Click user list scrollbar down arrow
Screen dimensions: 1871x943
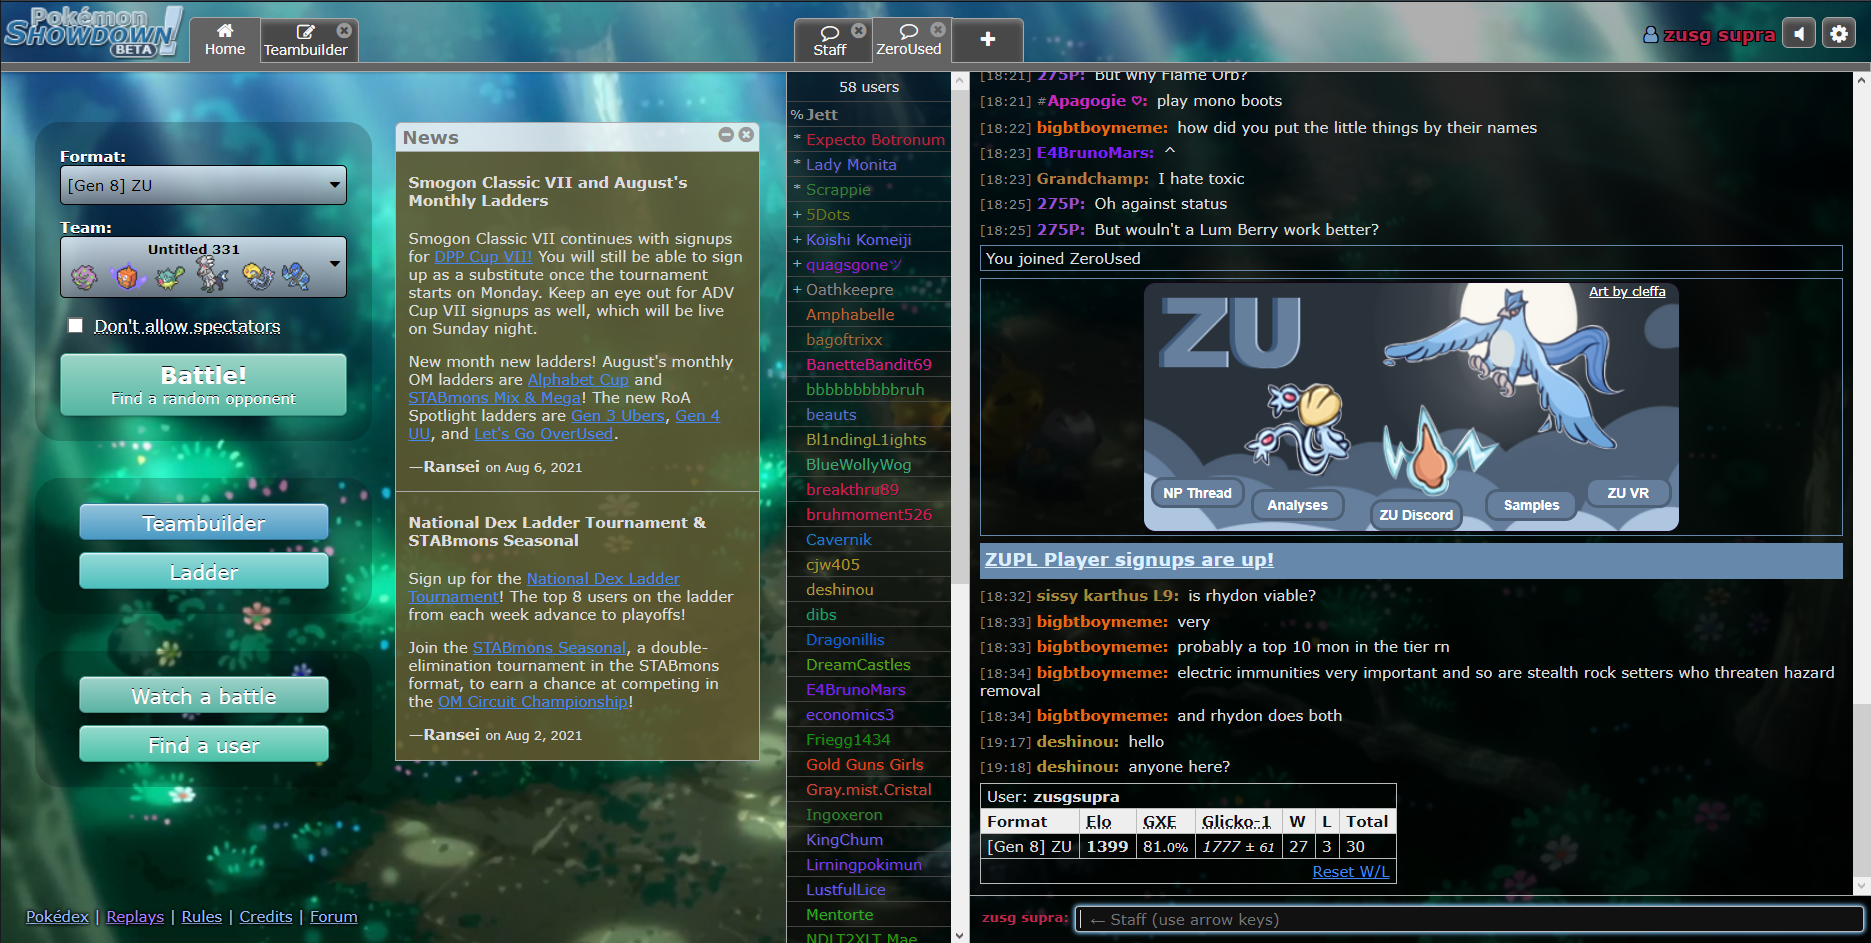(x=960, y=935)
